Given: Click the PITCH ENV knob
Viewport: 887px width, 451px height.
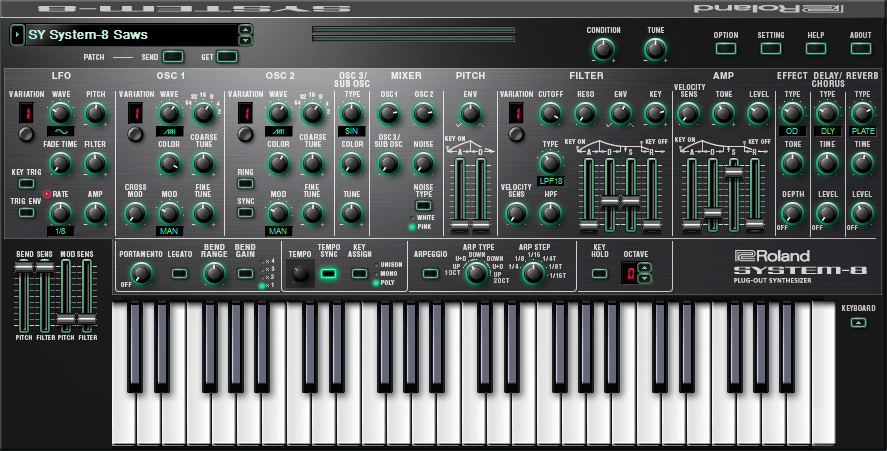Looking at the screenshot, I should point(470,114).
